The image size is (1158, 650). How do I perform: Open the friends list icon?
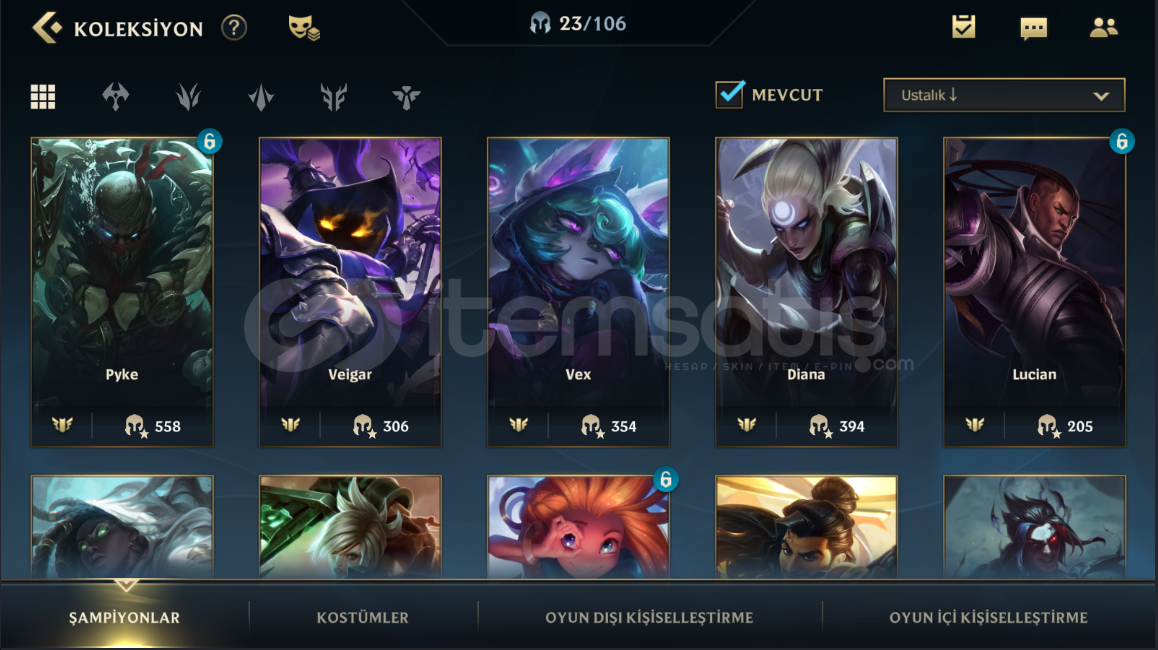tap(1103, 27)
